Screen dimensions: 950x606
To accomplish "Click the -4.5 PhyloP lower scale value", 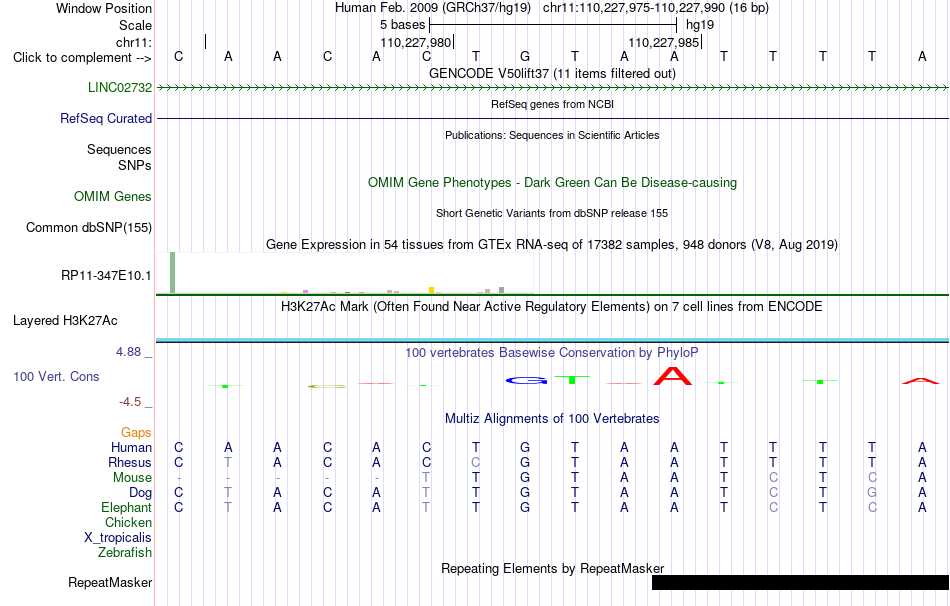I will (x=130, y=402).
